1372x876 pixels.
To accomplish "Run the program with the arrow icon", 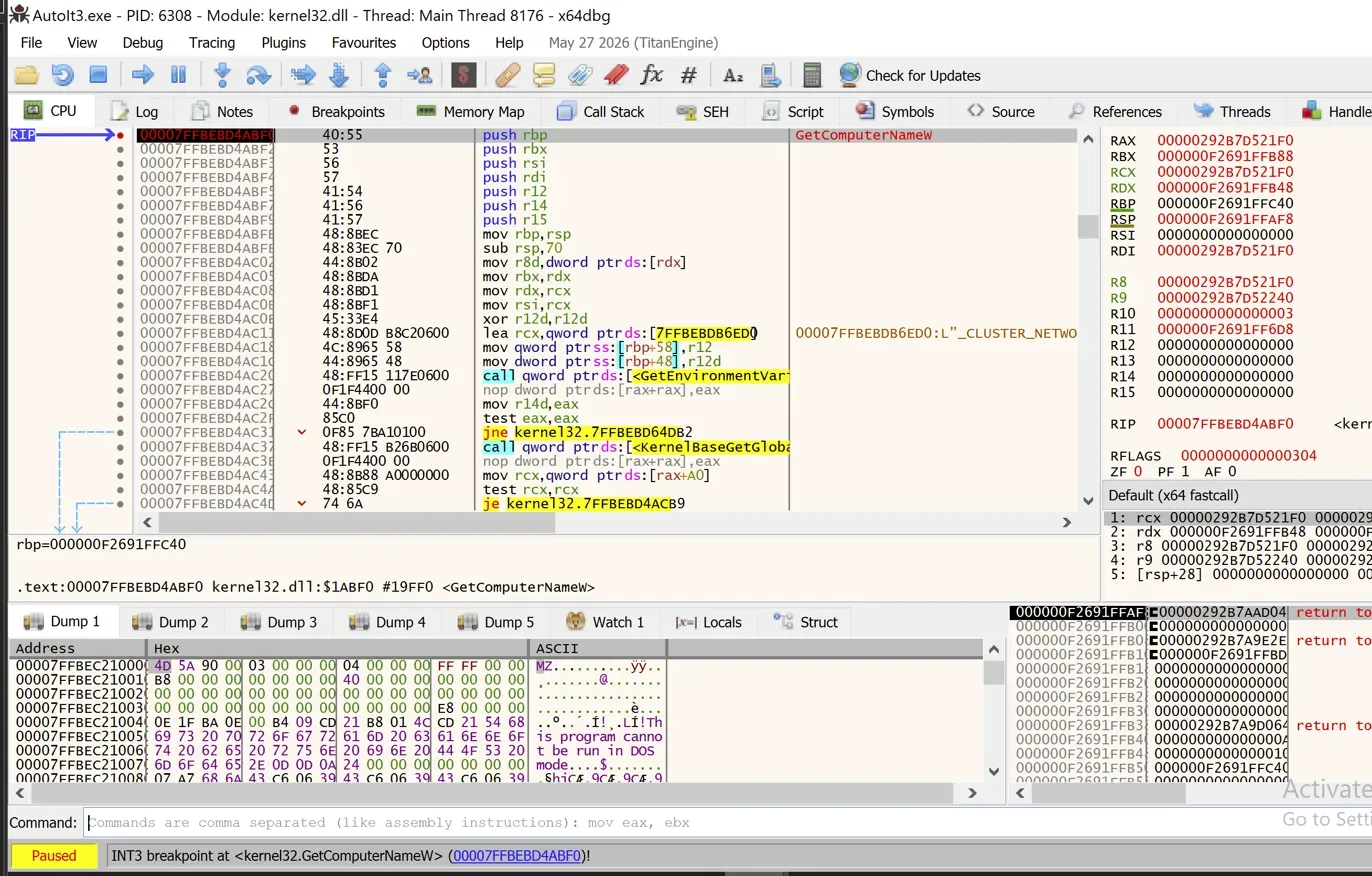I will [143, 75].
